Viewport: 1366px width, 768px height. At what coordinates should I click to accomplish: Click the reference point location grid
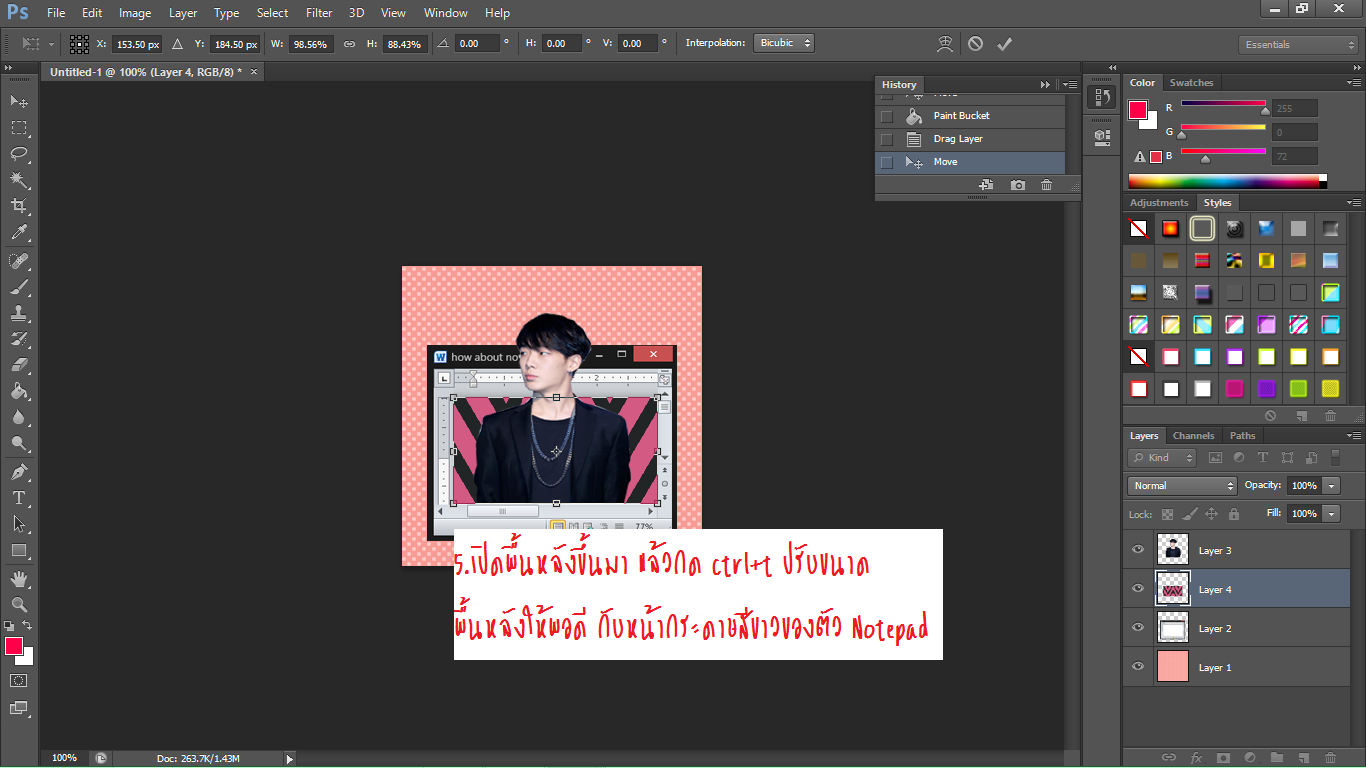79,44
